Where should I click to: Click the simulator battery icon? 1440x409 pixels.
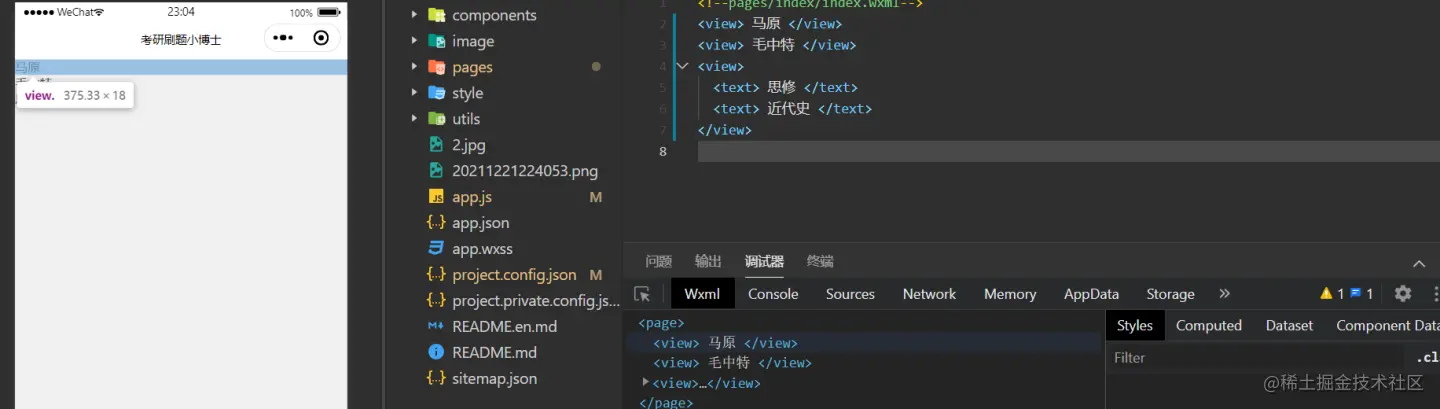click(329, 12)
